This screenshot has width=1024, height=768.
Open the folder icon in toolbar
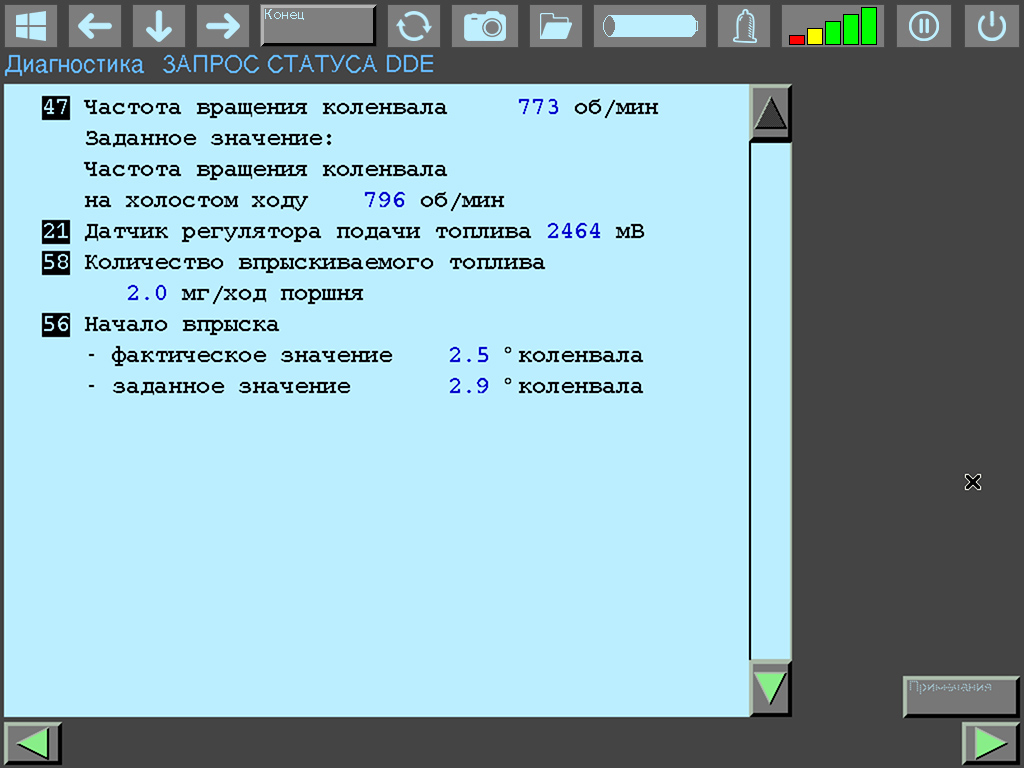pyautogui.click(x=556, y=26)
